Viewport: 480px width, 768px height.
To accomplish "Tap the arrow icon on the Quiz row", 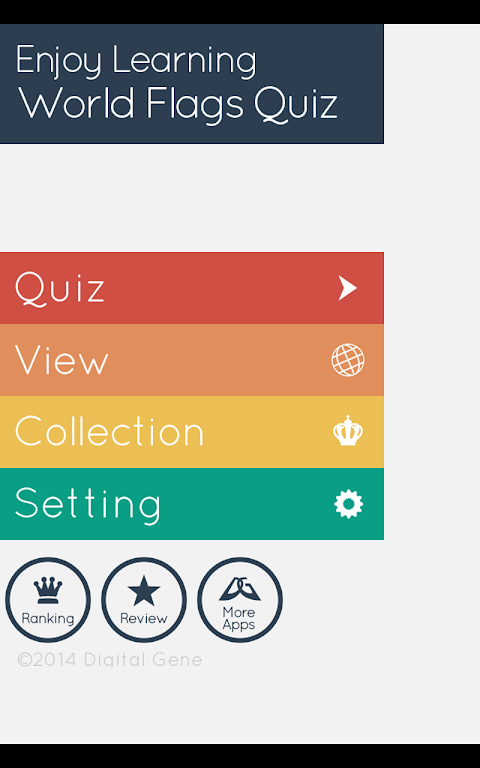I will (348, 288).
